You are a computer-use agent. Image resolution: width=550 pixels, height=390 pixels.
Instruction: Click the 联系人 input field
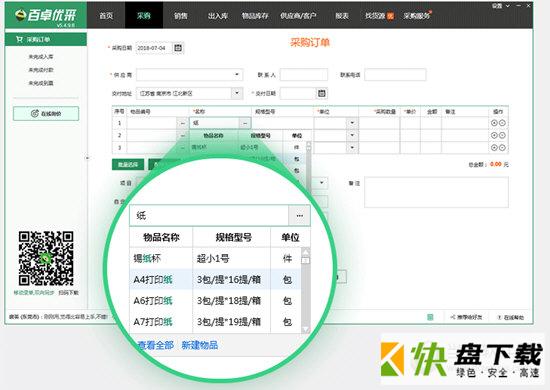click(x=304, y=75)
